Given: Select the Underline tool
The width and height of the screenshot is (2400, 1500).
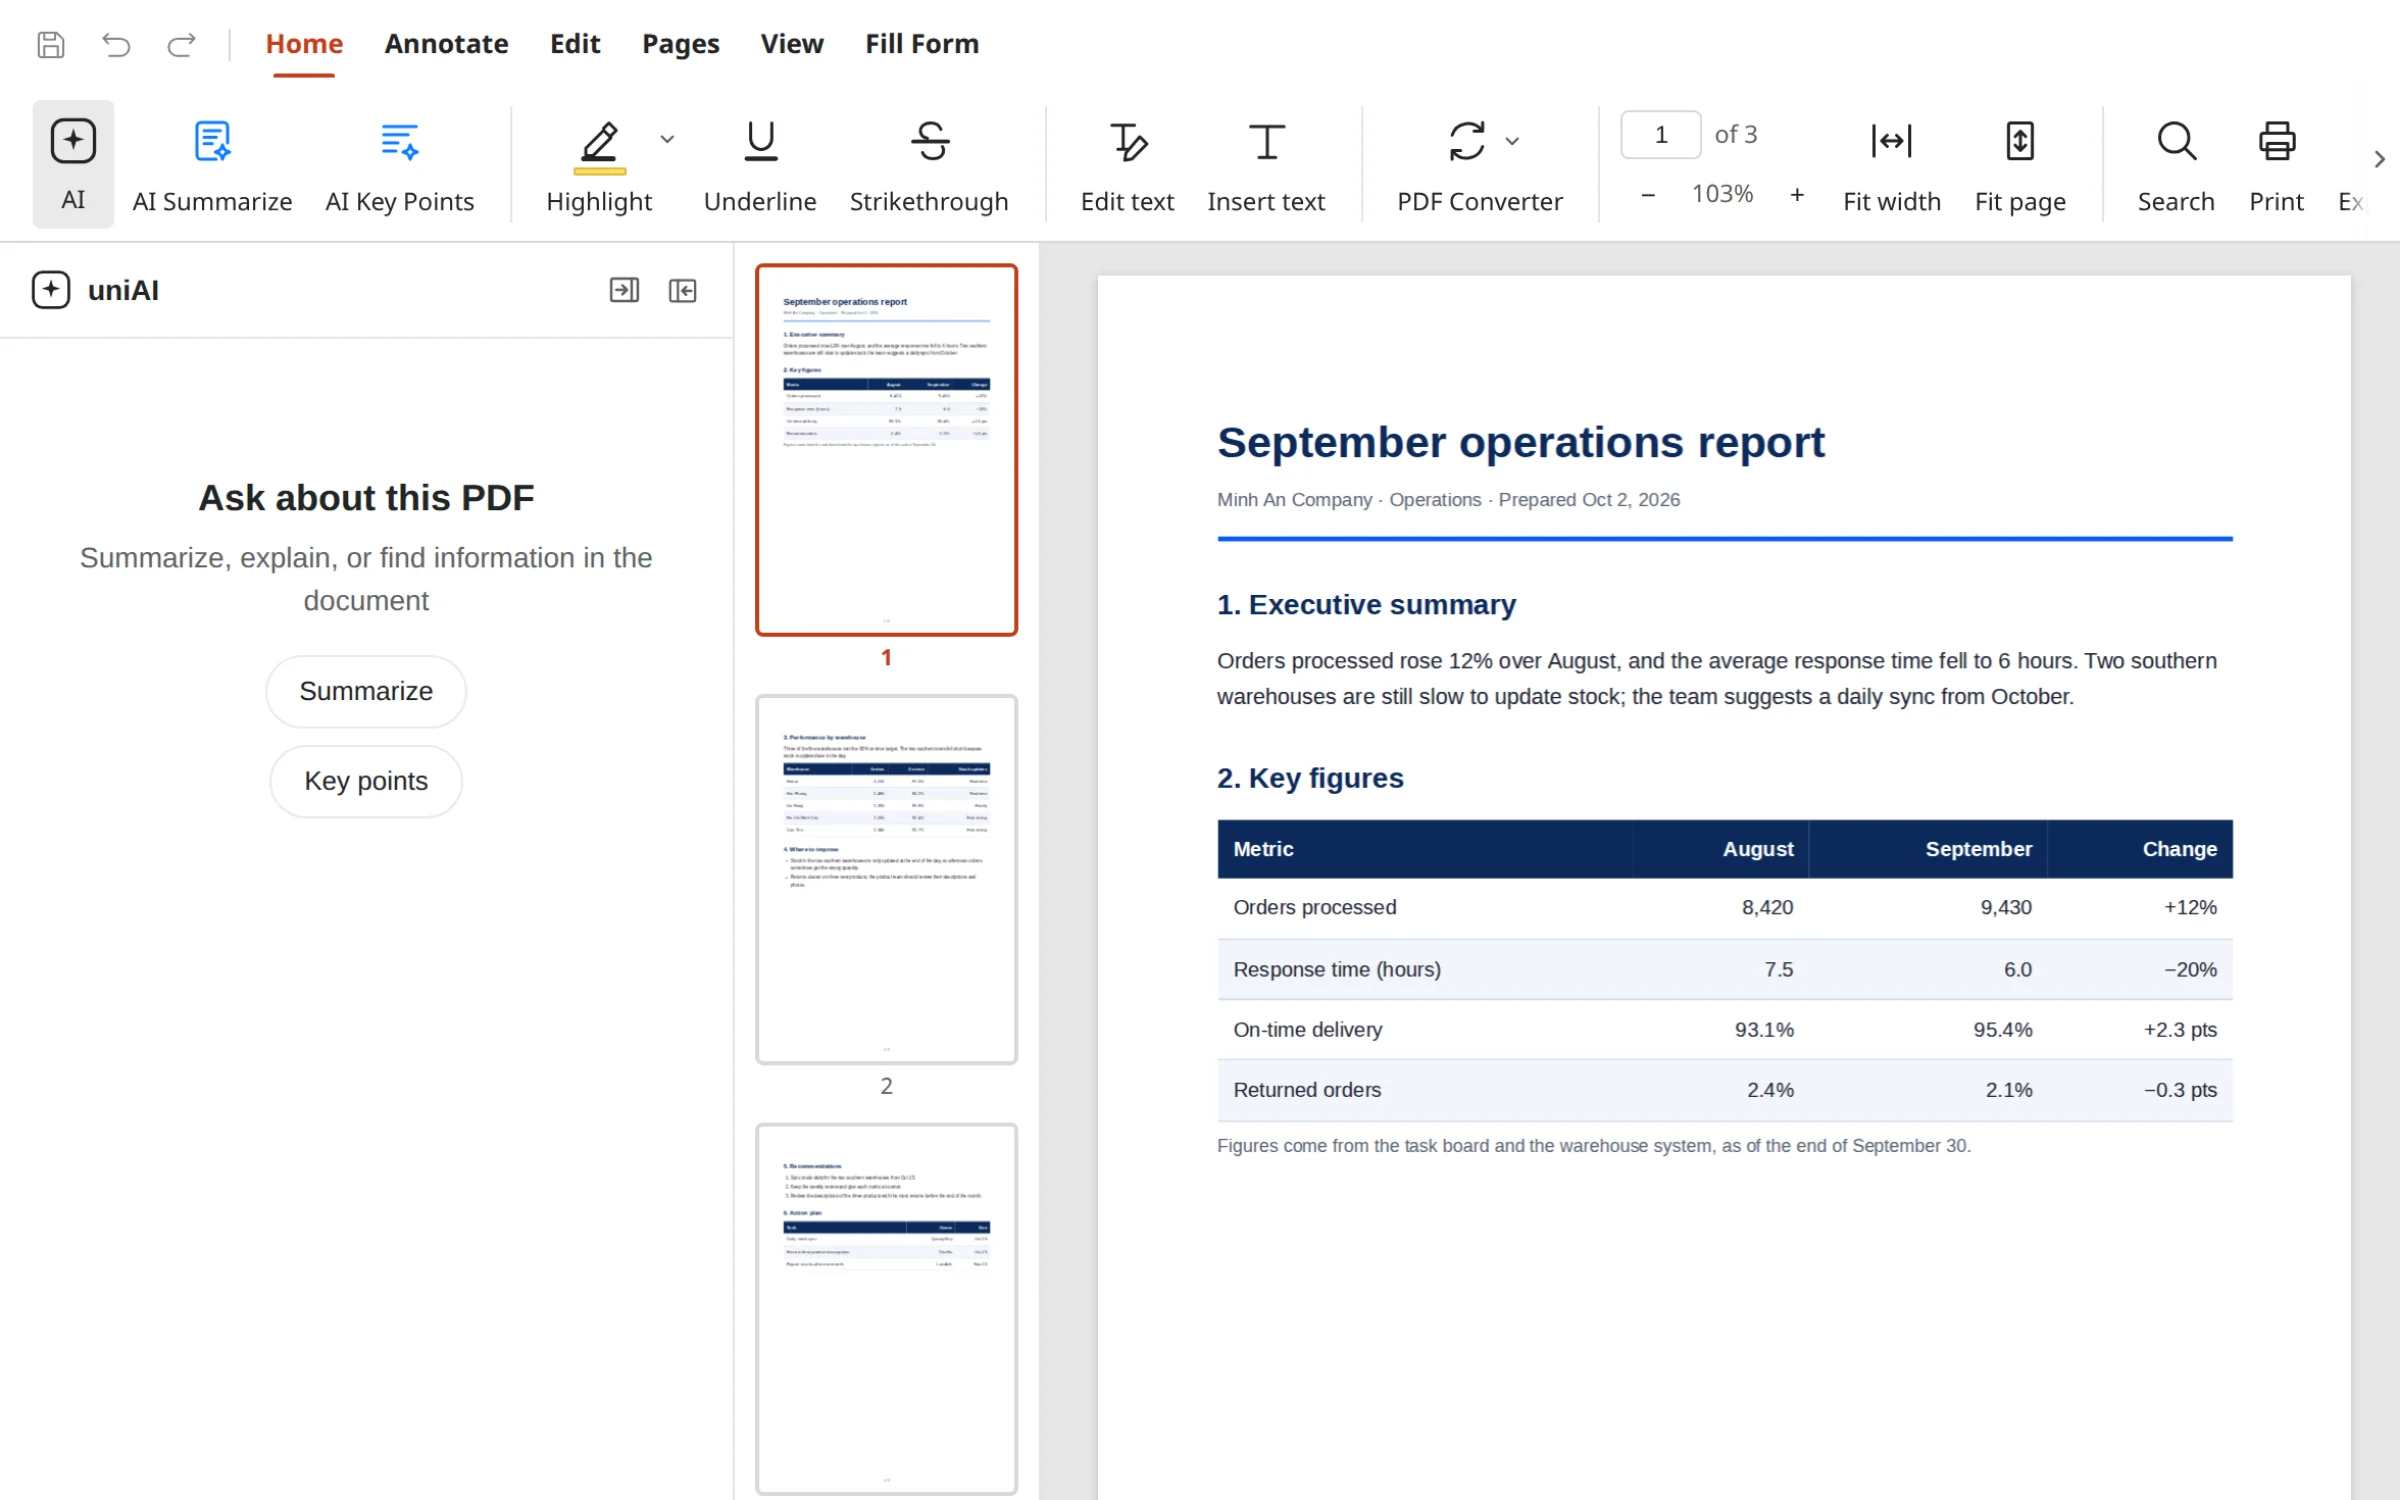Looking at the screenshot, I should [x=760, y=166].
